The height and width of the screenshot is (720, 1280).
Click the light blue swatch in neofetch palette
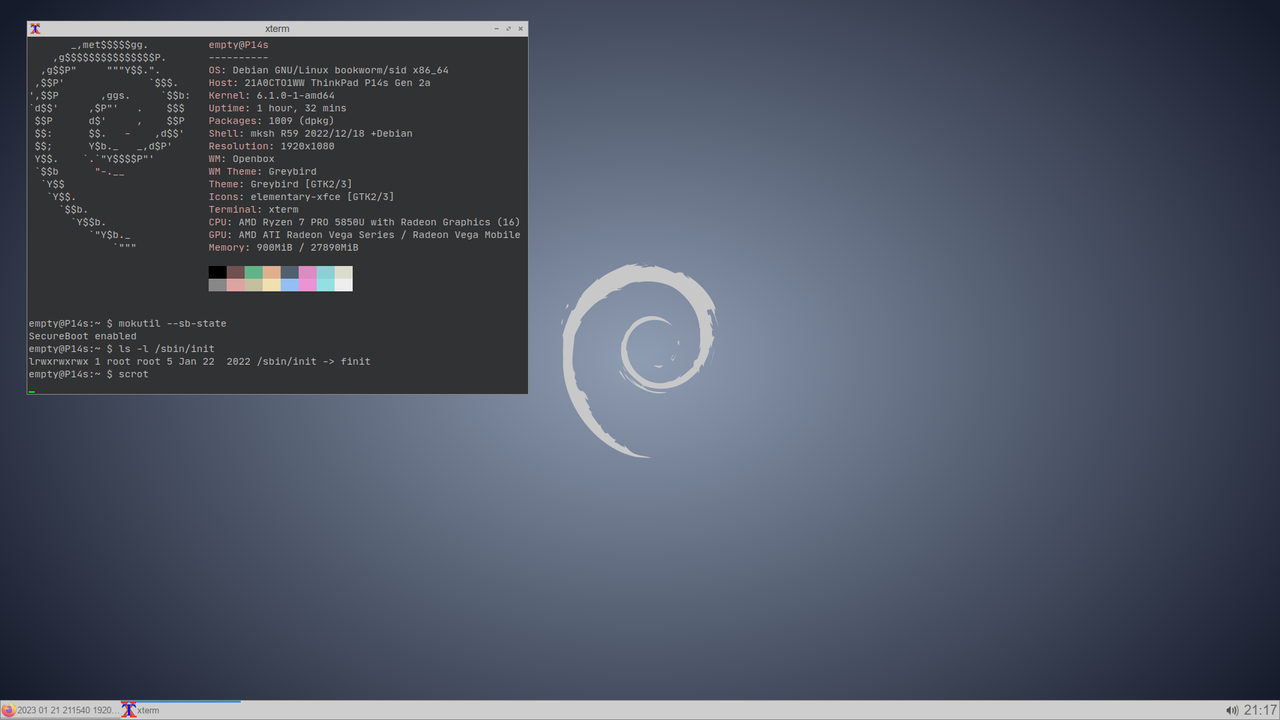click(290, 285)
